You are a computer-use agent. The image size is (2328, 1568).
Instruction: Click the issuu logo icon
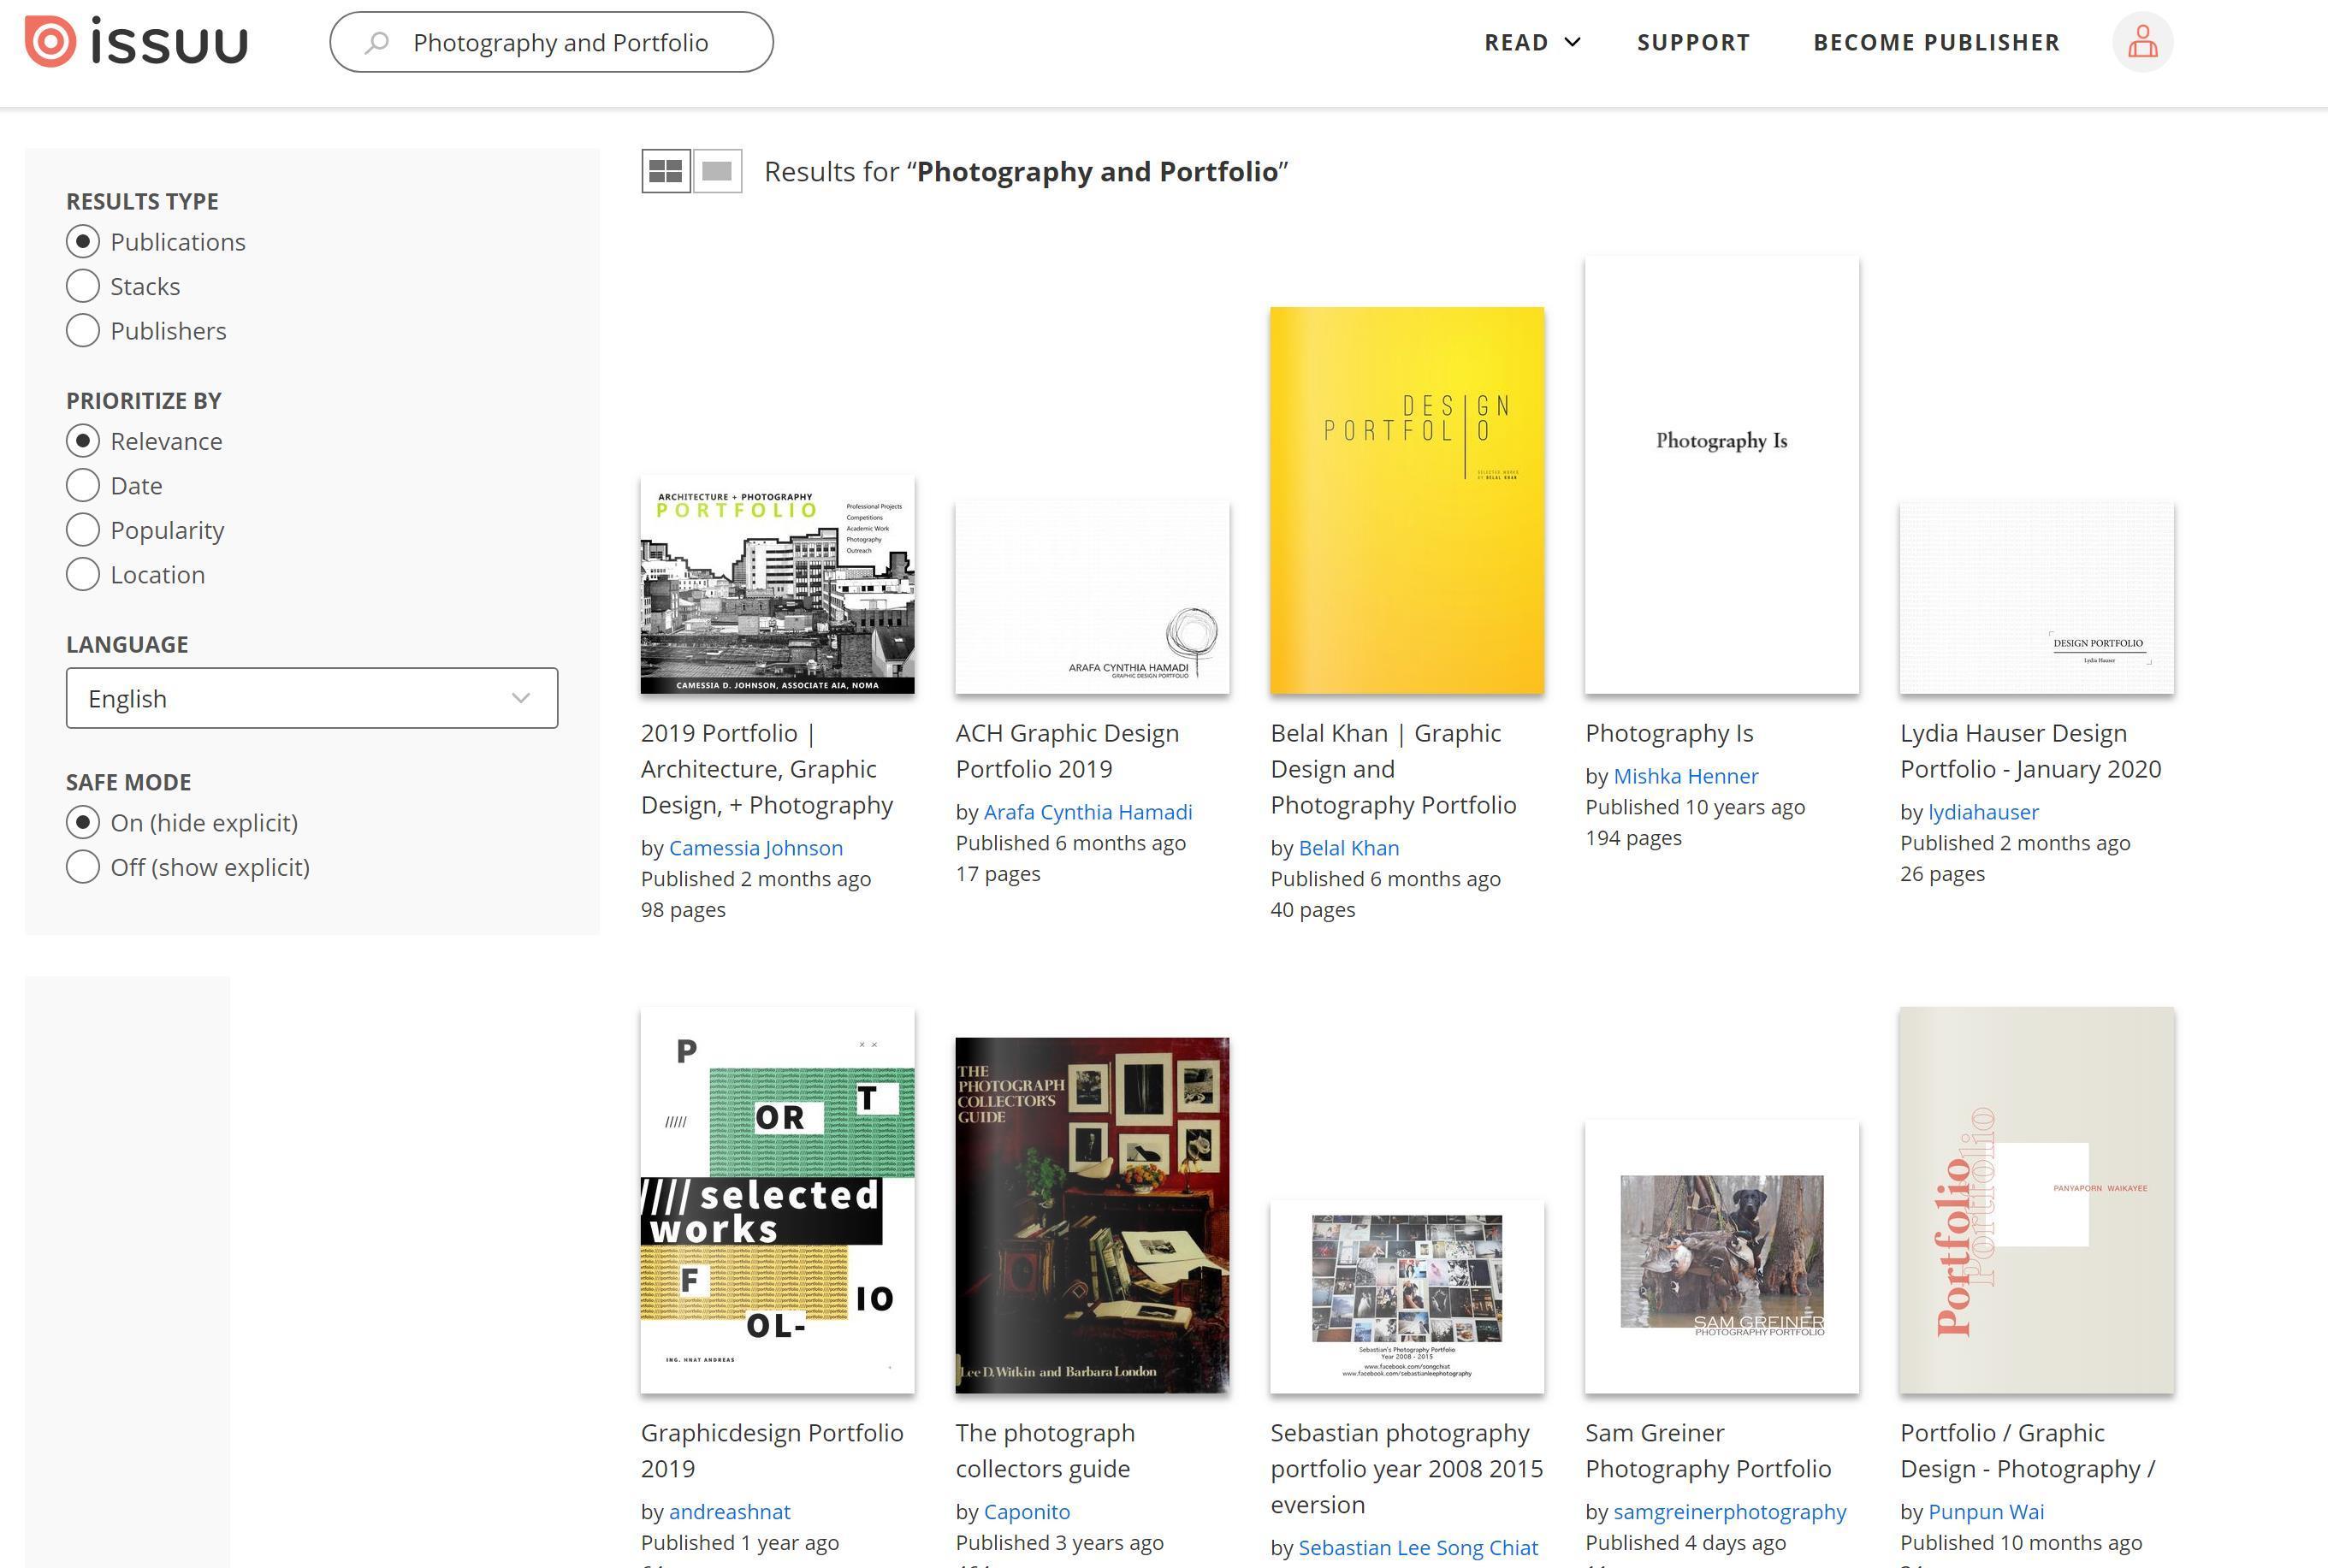(50, 42)
